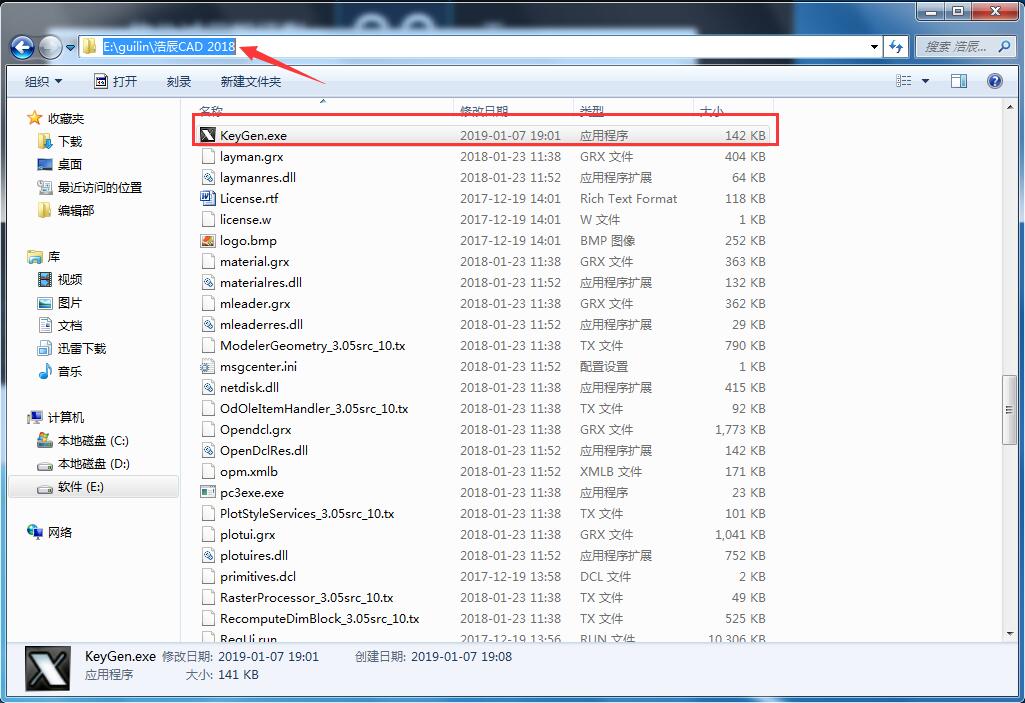The width and height of the screenshot is (1025, 703).
Task: Open the view options dropdown arrow
Action: [x=926, y=81]
